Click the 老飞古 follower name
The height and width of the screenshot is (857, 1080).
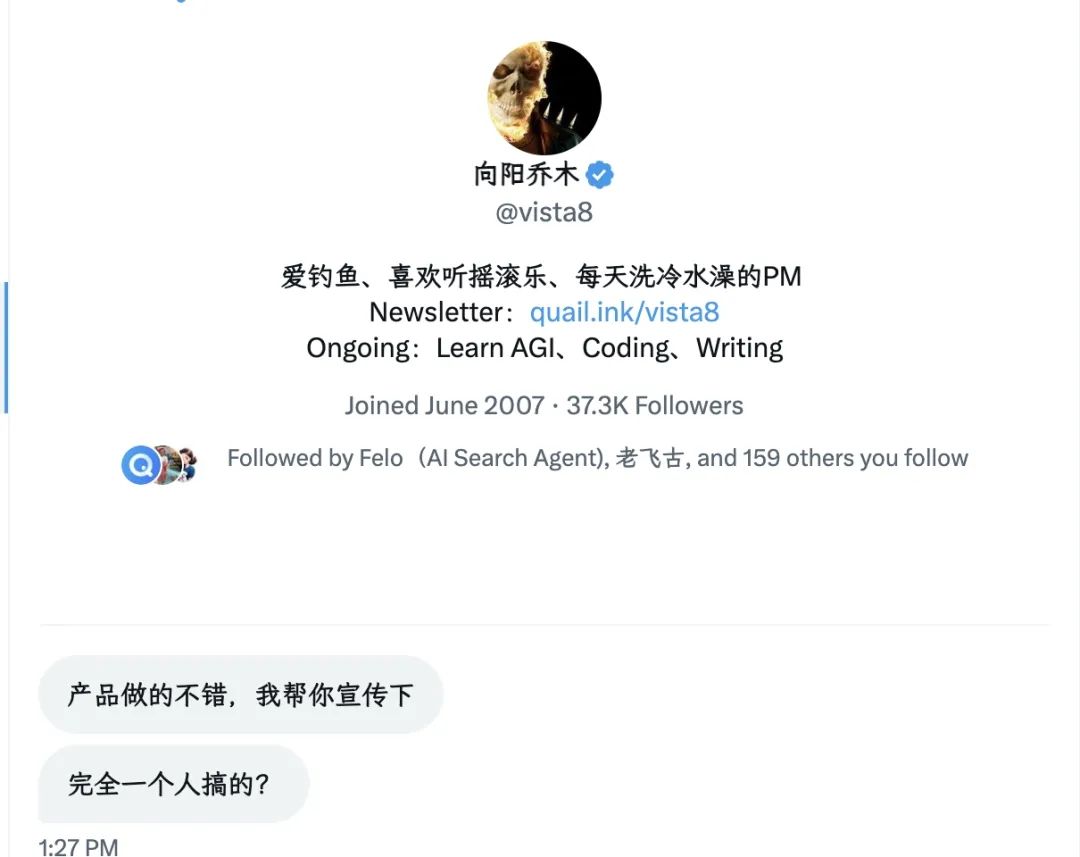pos(650,458)
